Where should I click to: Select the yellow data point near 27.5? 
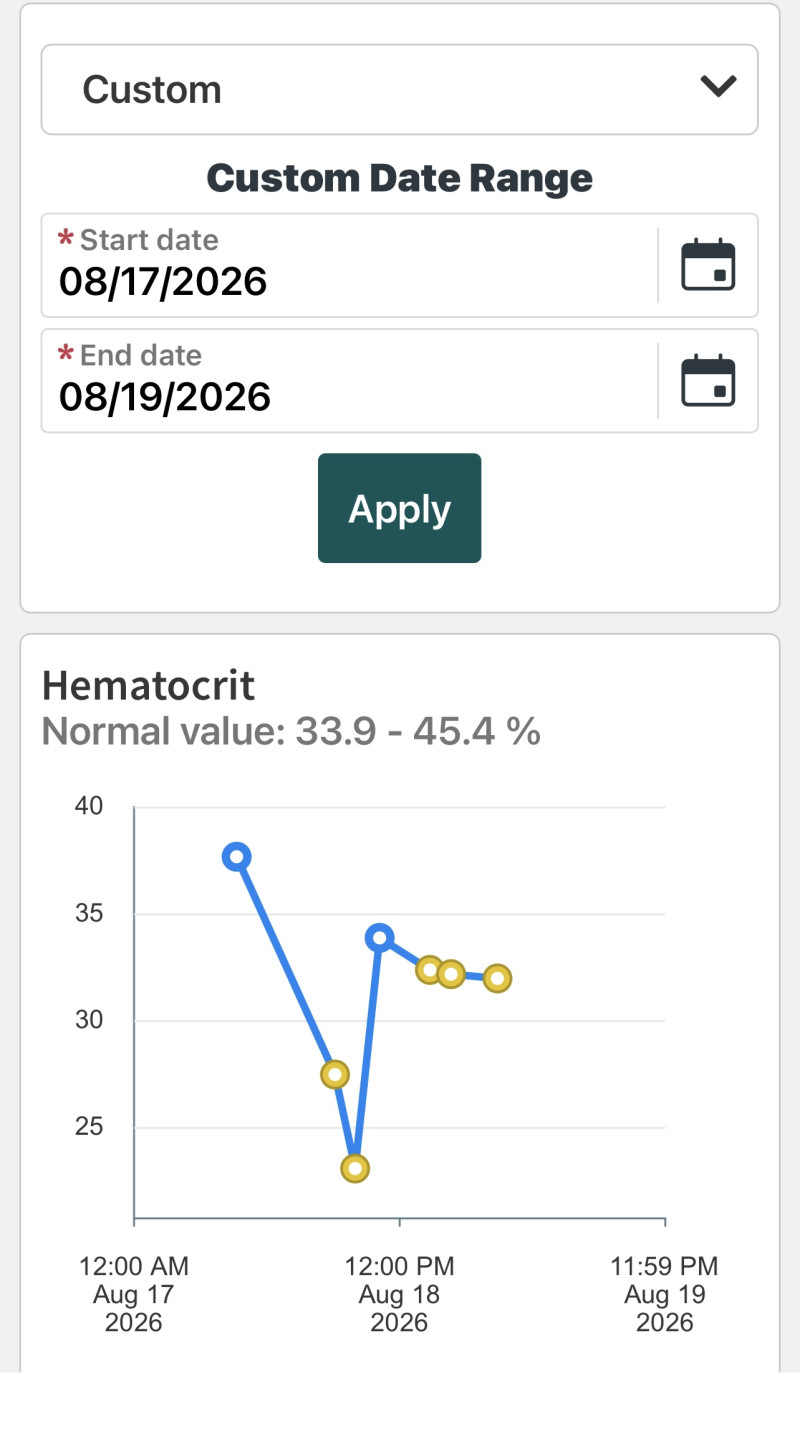[x=334, y=1074]
